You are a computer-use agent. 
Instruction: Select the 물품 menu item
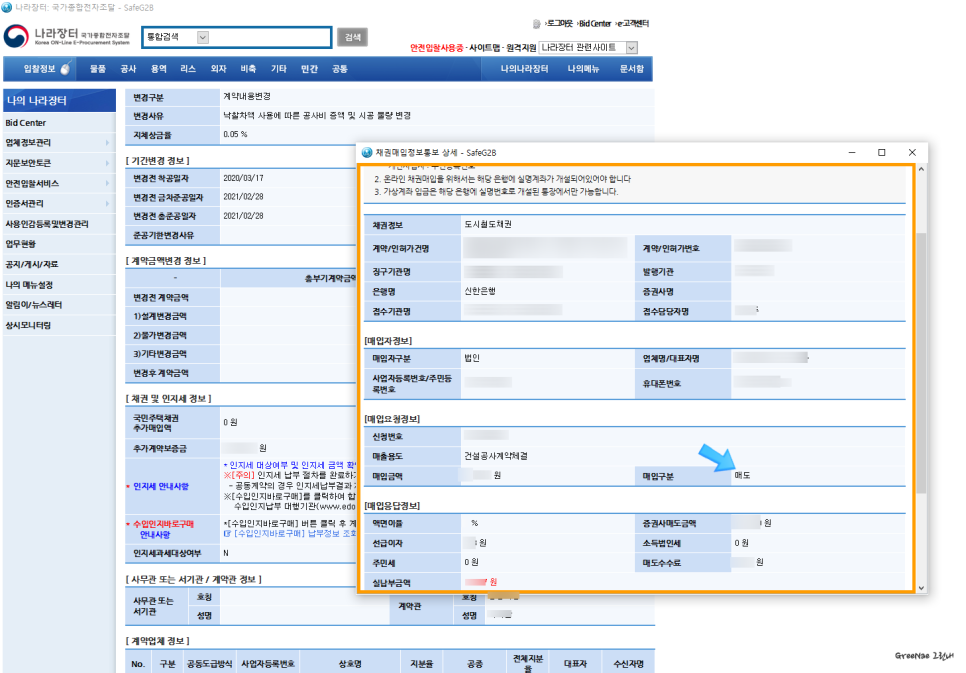click(98, 69)
